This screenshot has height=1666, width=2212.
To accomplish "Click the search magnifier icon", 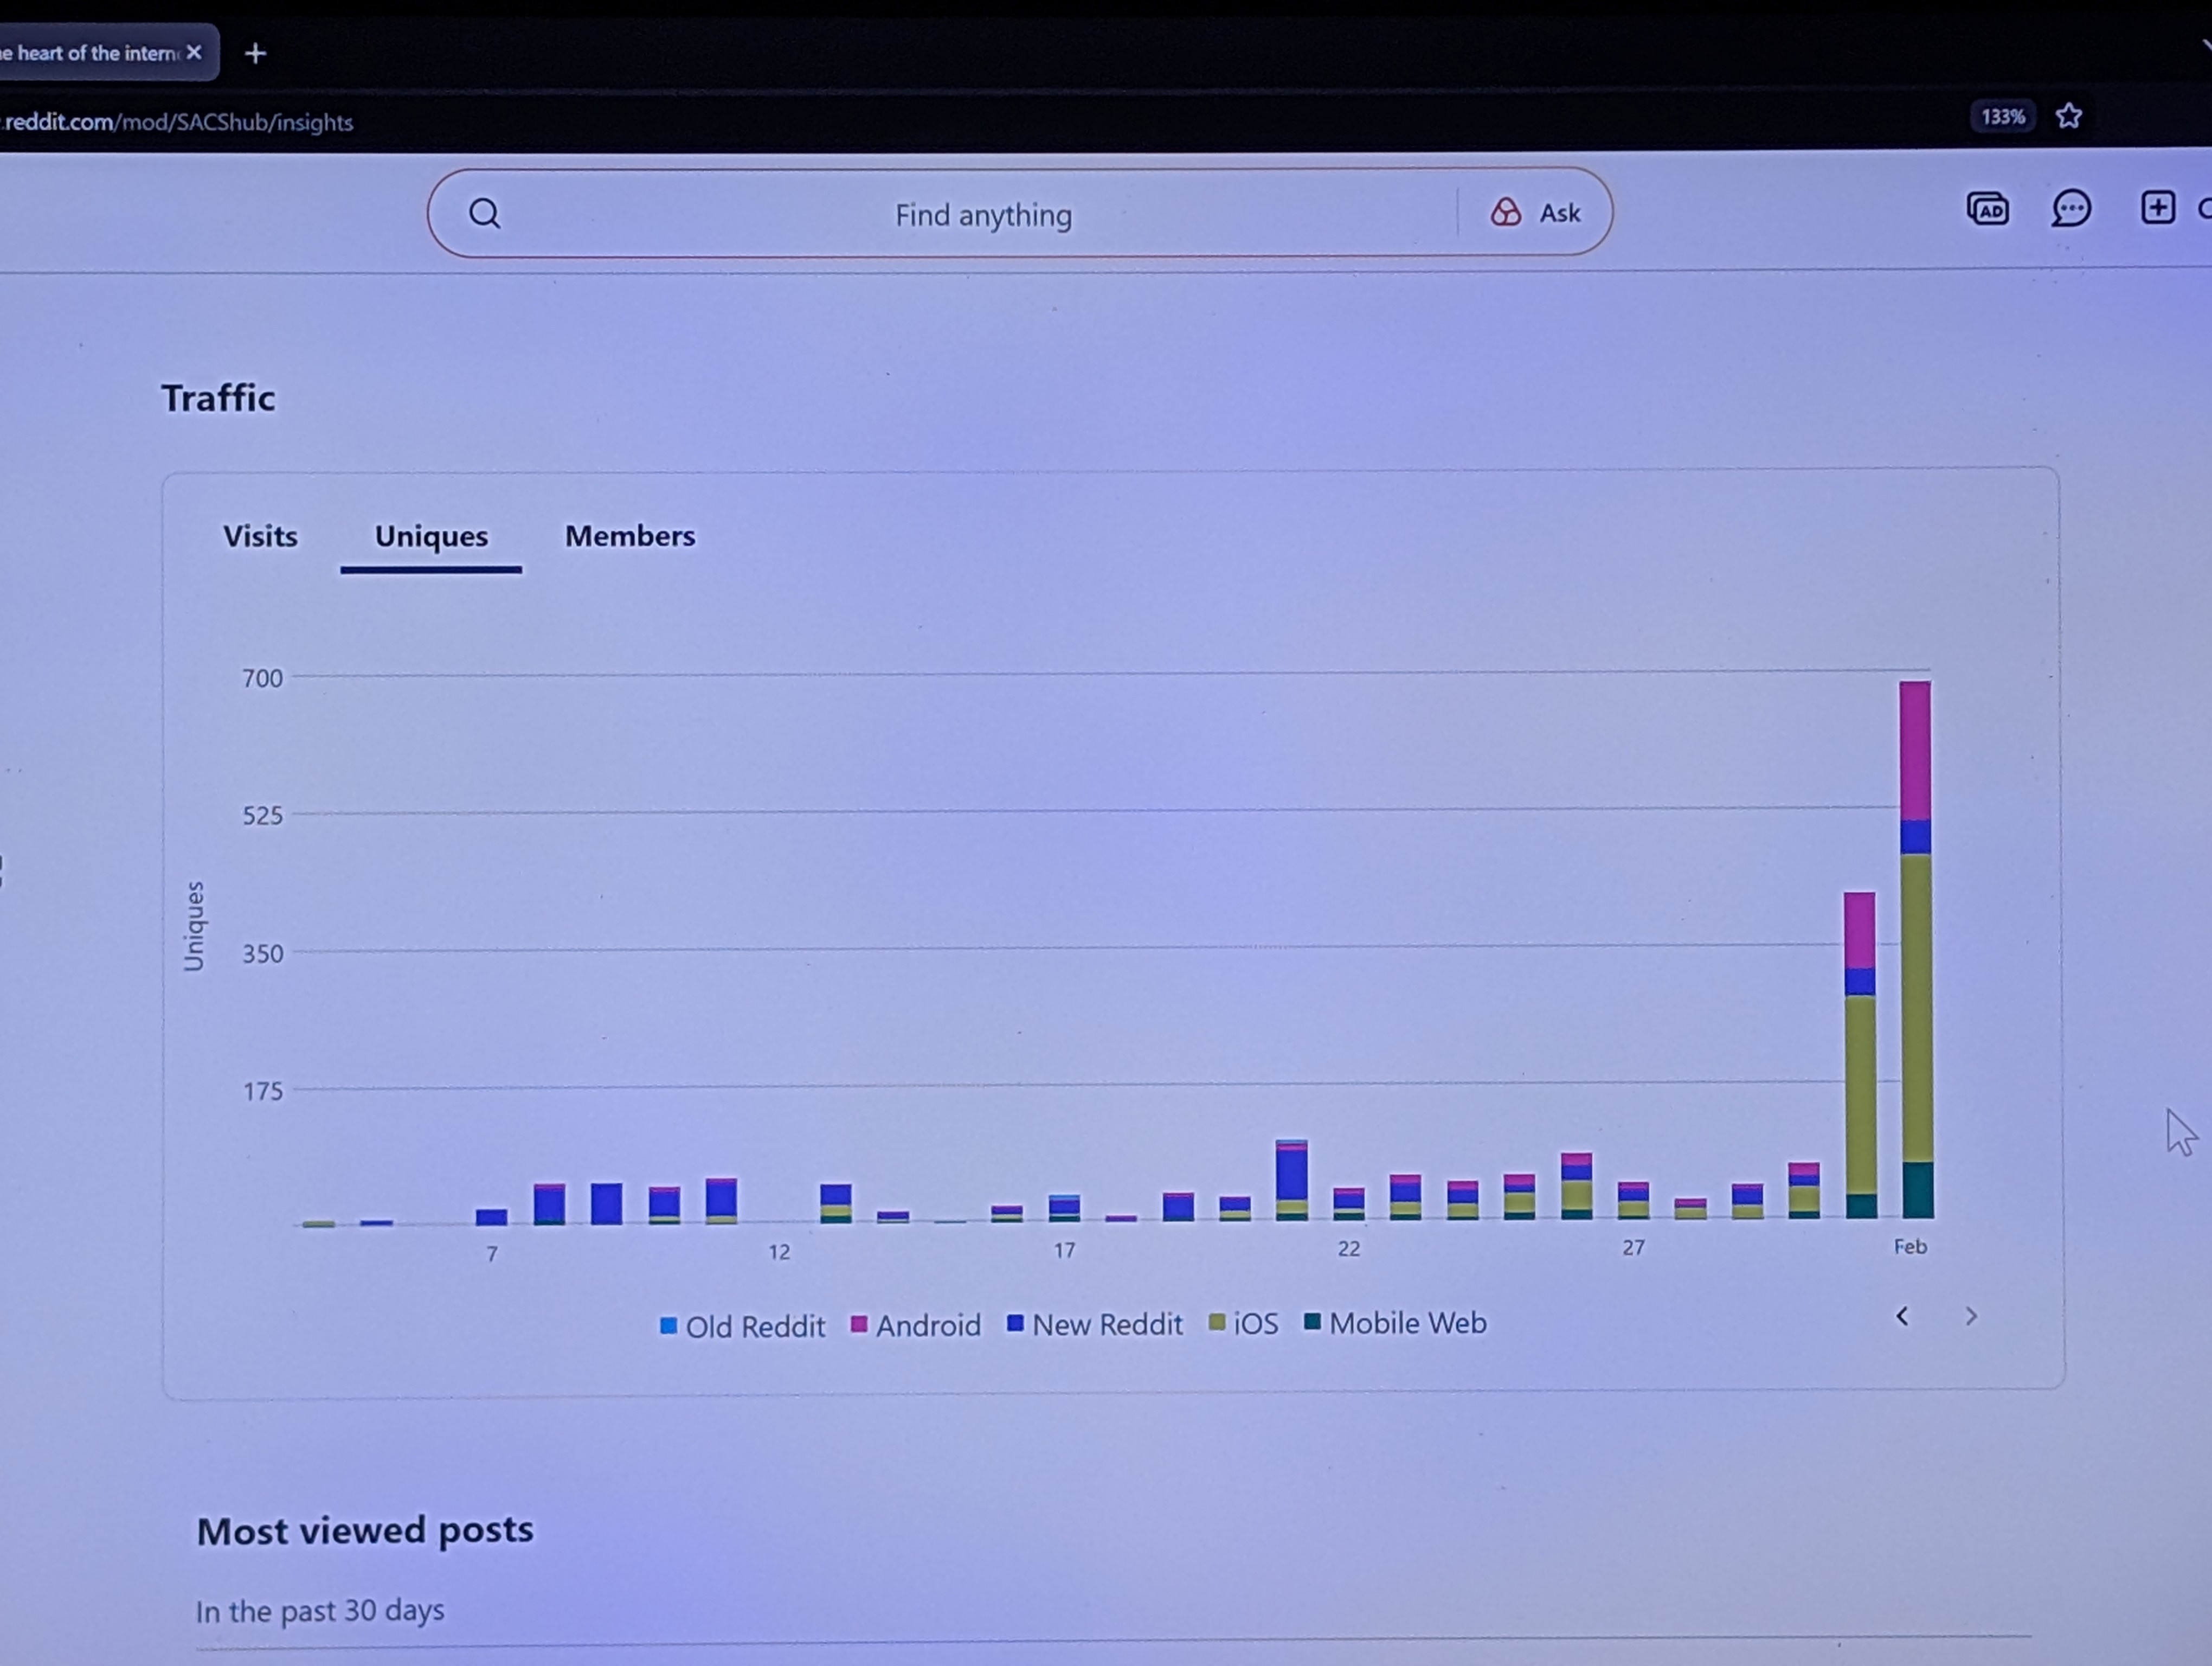I will coord(485,213).
